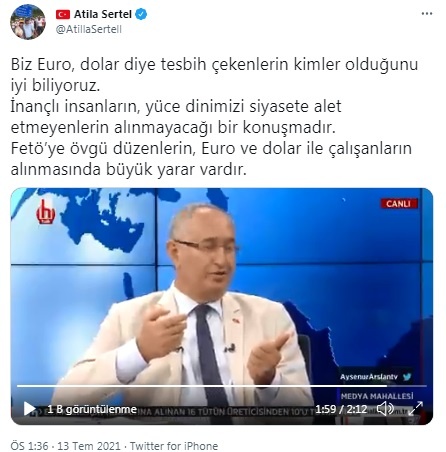Click the red CANLI live badge
This screenshot has height=452, width=446.
[399, 203]
